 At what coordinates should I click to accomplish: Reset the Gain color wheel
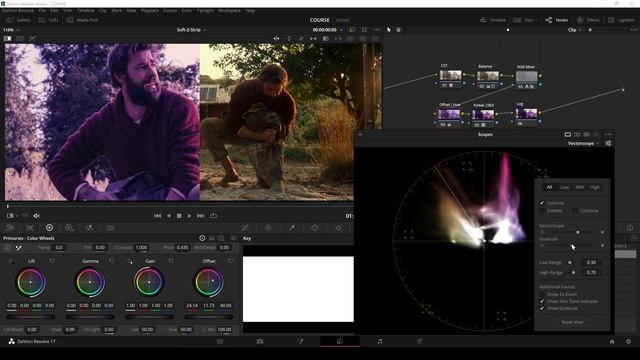(171, 261)
